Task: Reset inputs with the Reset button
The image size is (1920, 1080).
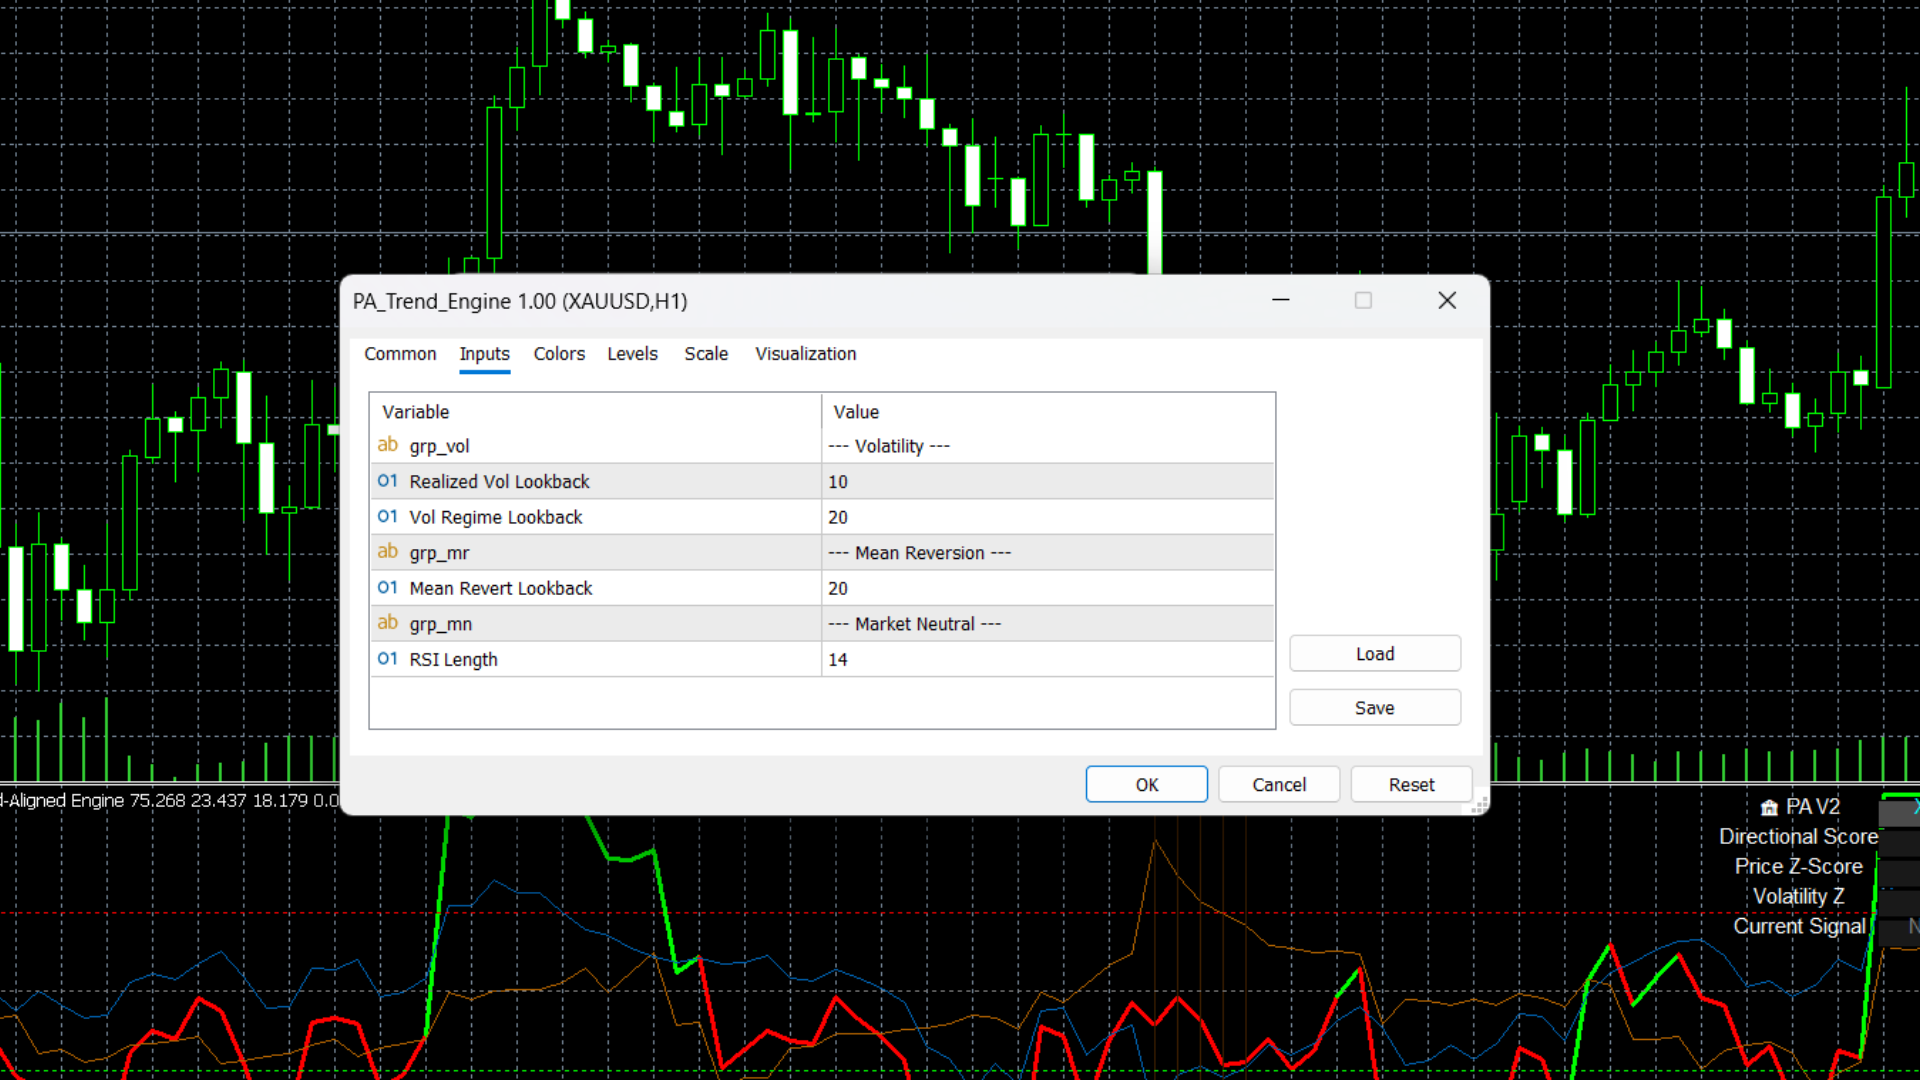Action: tap(1410, 784)
